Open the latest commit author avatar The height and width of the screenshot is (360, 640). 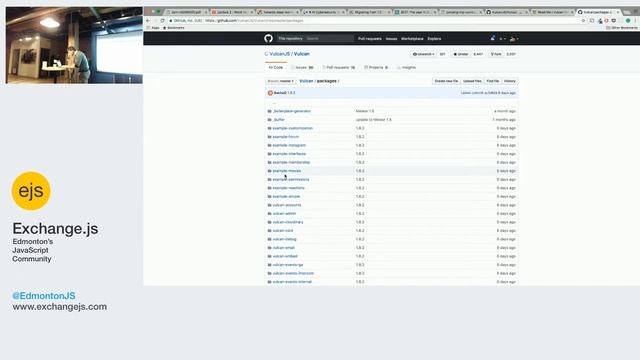click(x=270, y=93)
